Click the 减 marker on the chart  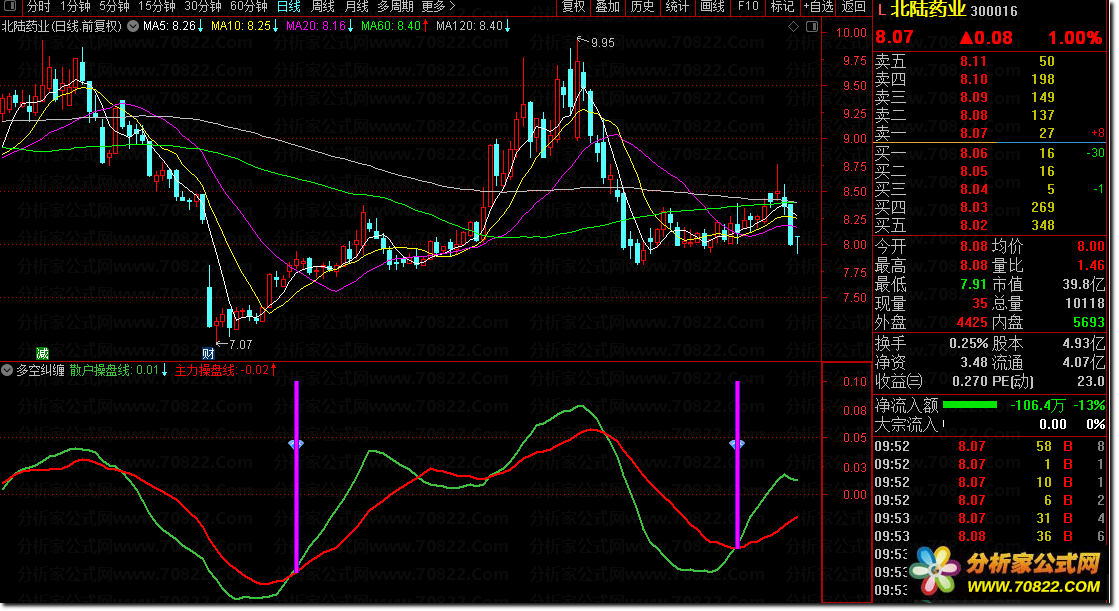click(43, 353)
